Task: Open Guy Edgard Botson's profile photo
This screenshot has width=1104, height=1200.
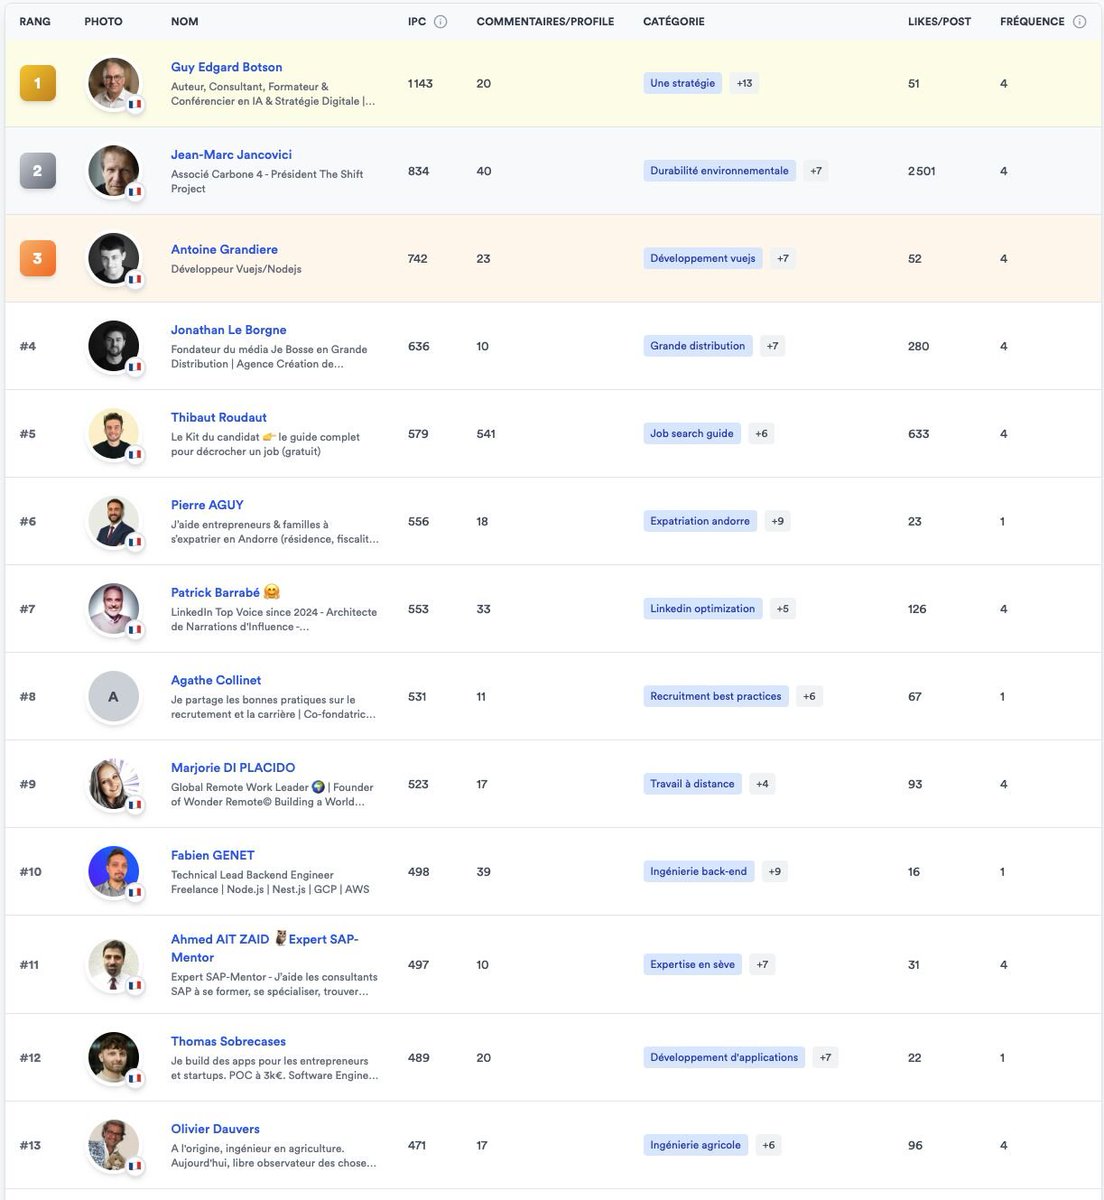Action: point(113,83)
